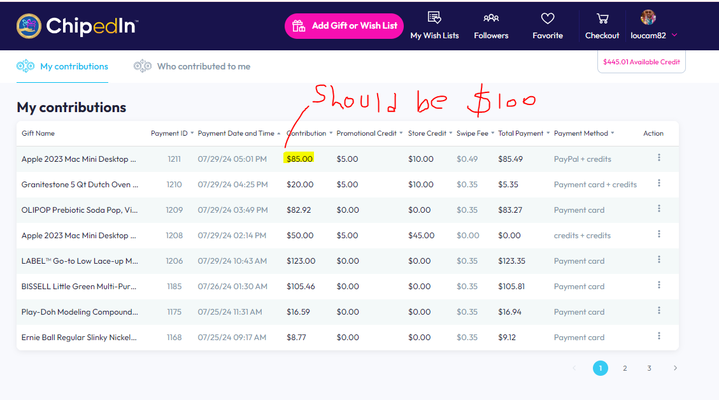Click the $45.00 store credit value
Screen dimensions: 719x400
[x=421, y=235]
